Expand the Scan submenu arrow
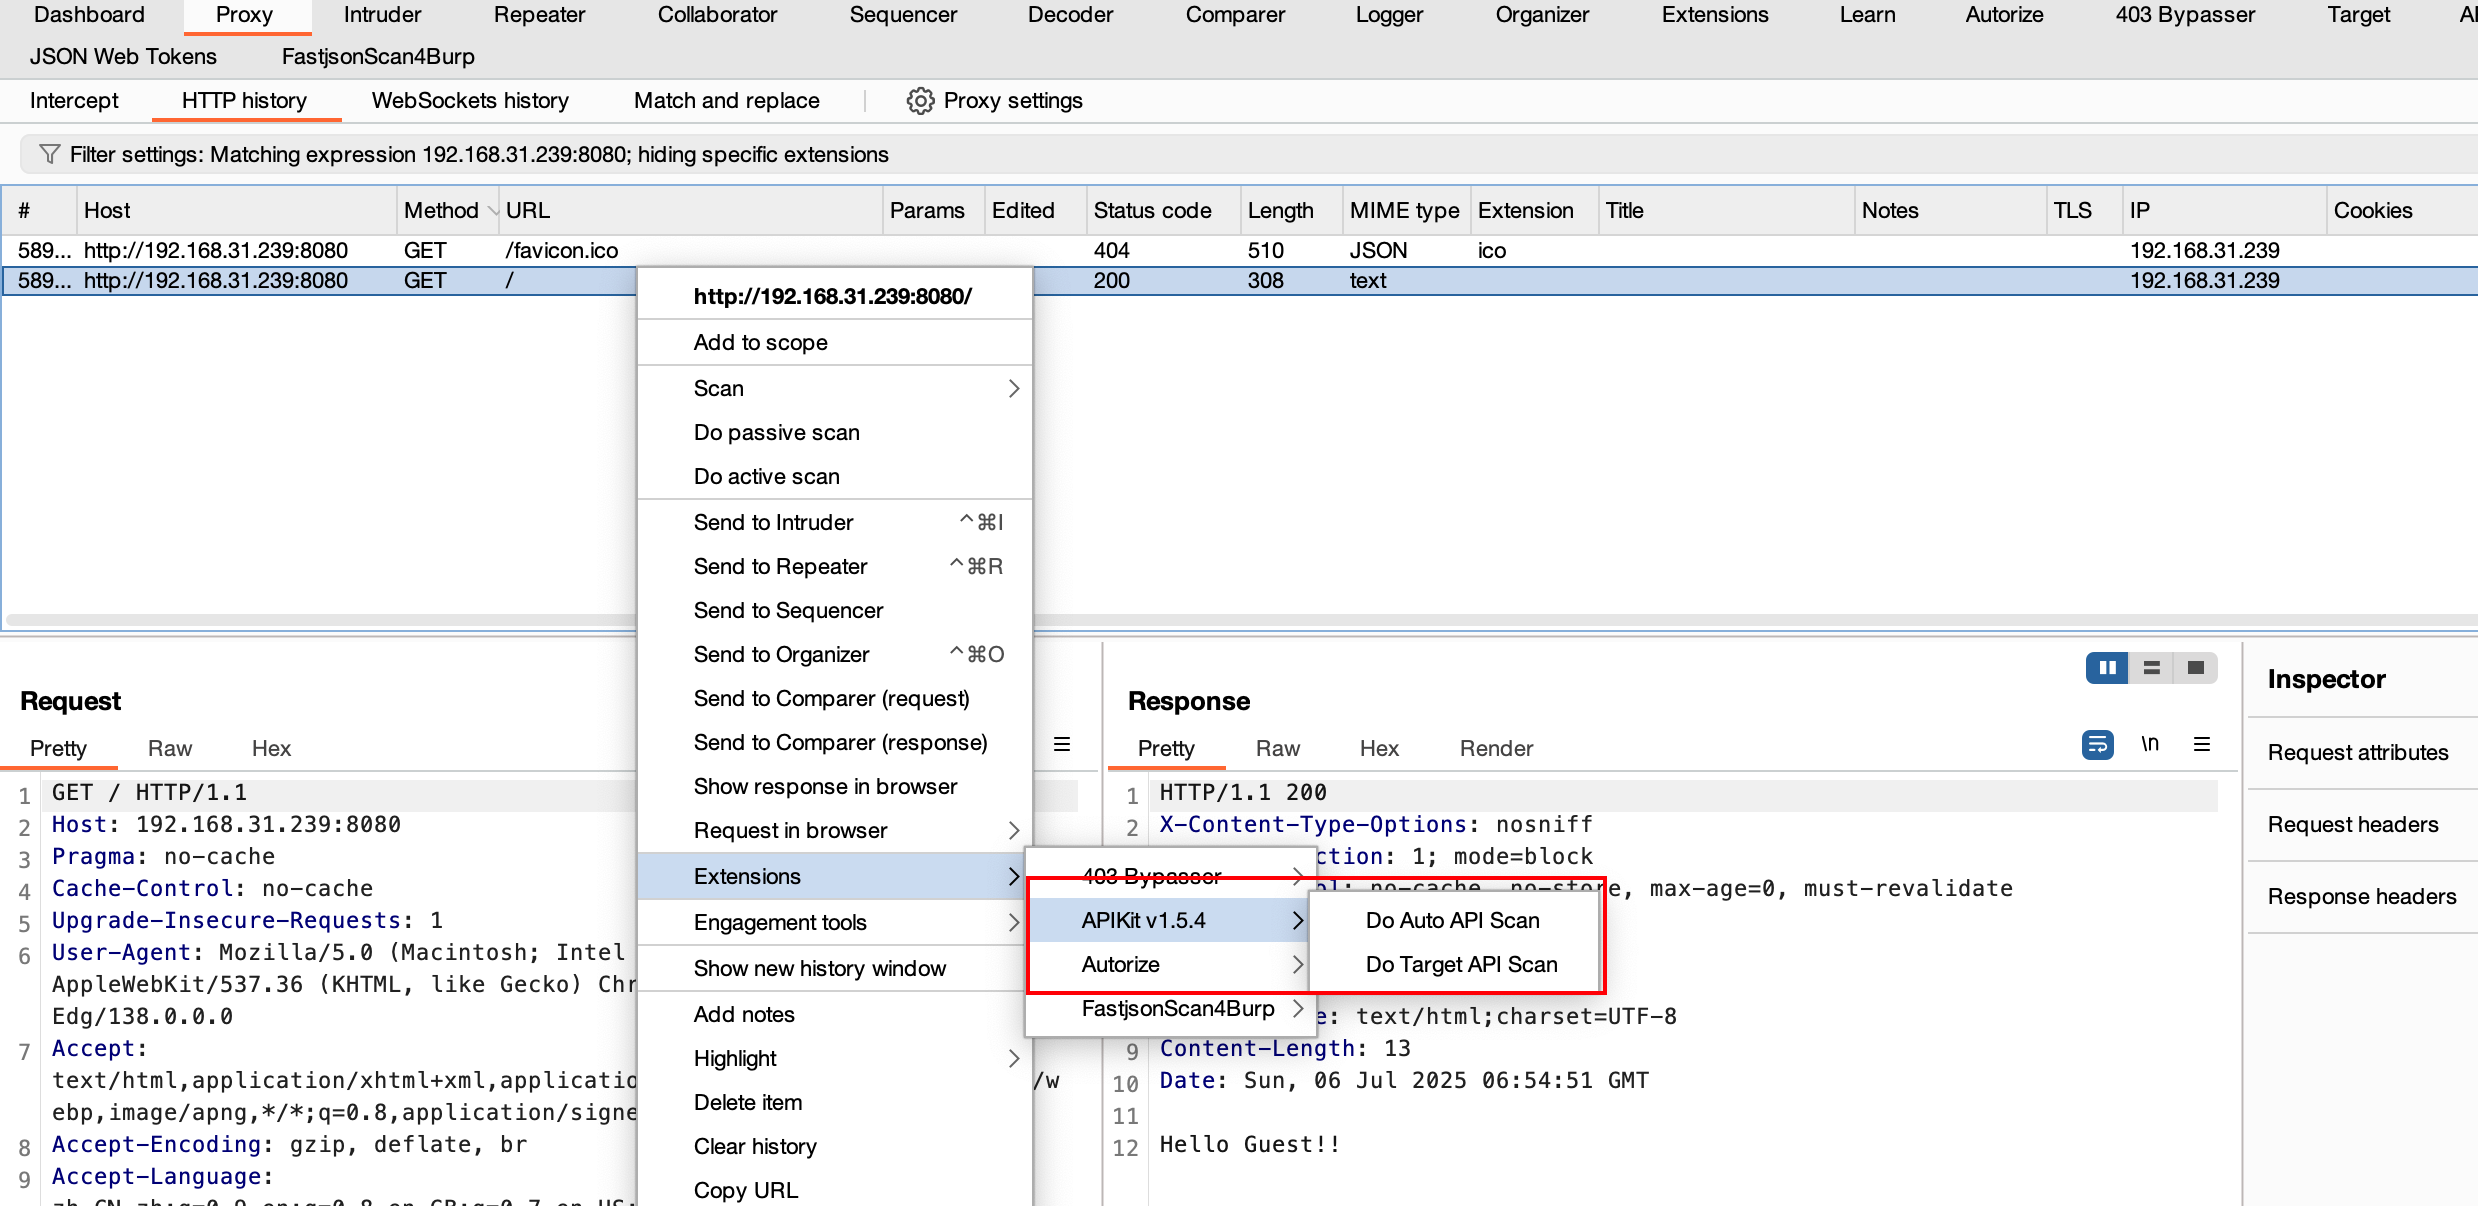This screenshot has height=1206, width=2478. click(1014, 388)
